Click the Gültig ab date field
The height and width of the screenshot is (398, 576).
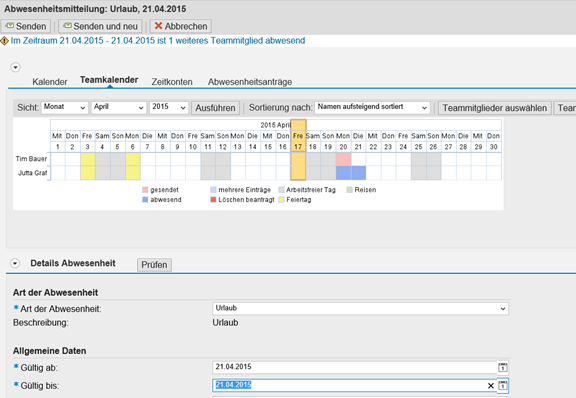(354, 367)
